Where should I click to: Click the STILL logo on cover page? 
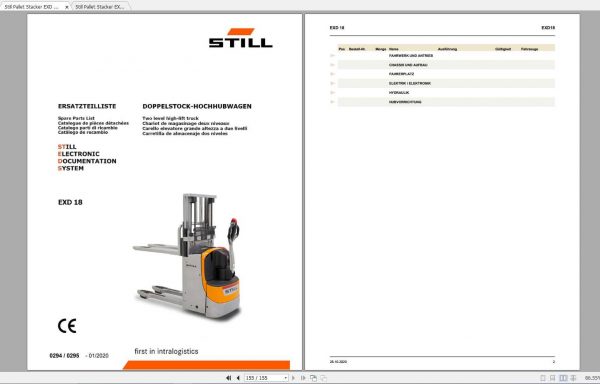[241, 38]
